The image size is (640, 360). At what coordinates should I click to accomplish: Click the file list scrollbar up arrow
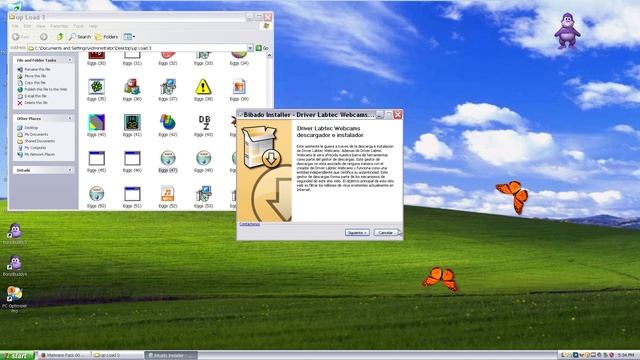pyautogui.click(x=269, y=56)
